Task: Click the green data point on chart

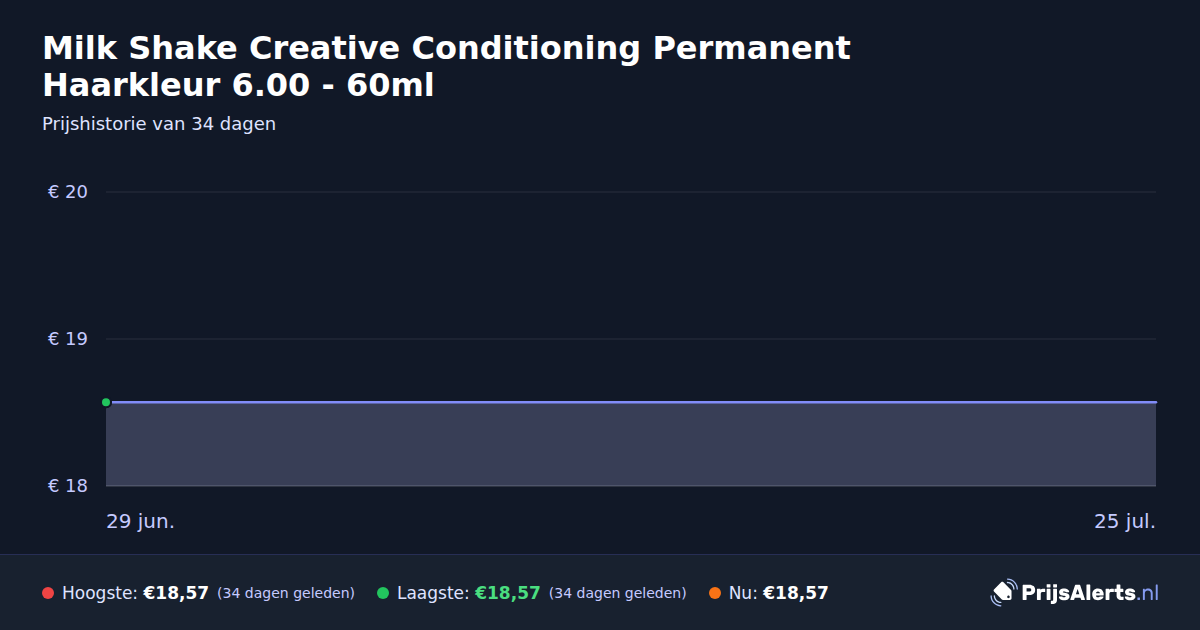Action: pos(106,402)
